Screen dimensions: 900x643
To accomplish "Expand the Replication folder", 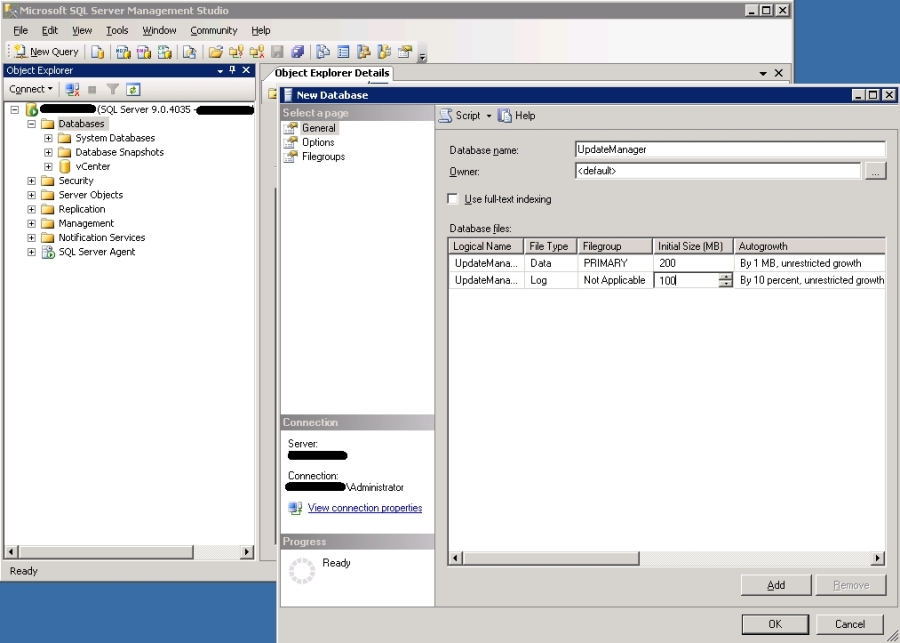I will pyautogui.click(x=32, y=209).
